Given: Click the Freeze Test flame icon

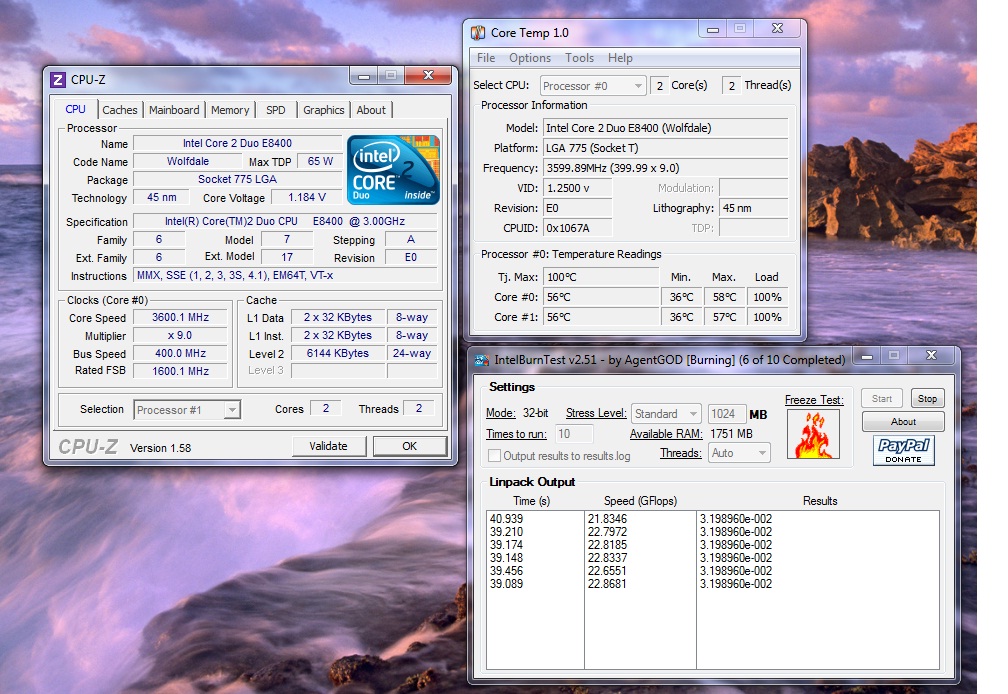Looking at the screenshot, I should click(813, 434).
